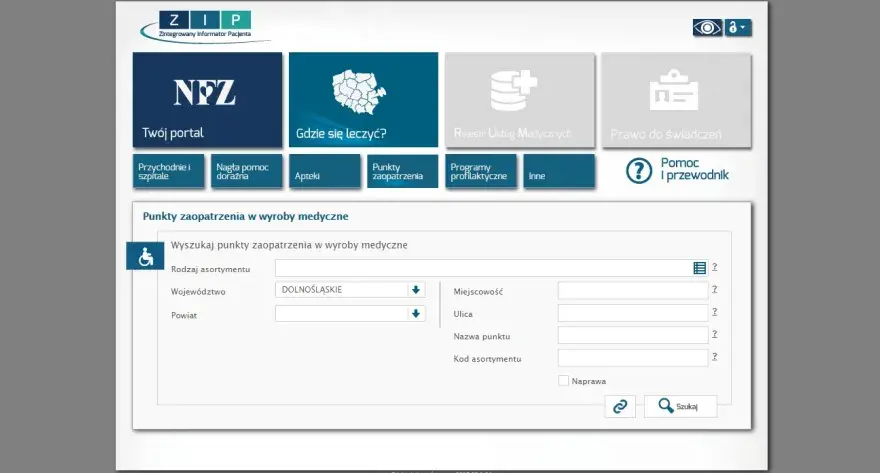Select the Przychodnie i szpitale tab

tap(168, 171)
